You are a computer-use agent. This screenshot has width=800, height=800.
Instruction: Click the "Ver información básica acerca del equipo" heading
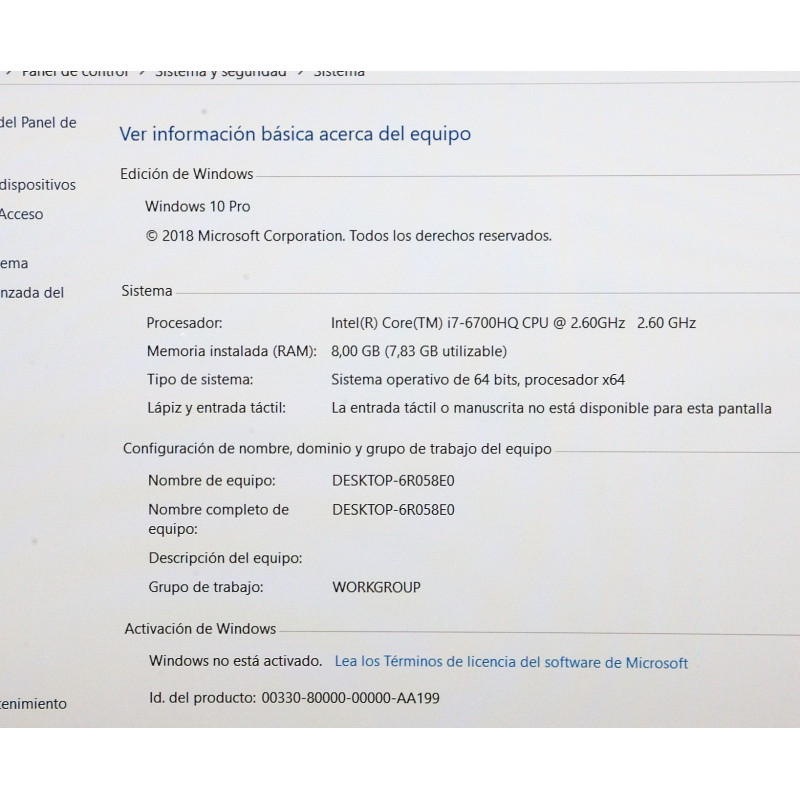[295, 134]
